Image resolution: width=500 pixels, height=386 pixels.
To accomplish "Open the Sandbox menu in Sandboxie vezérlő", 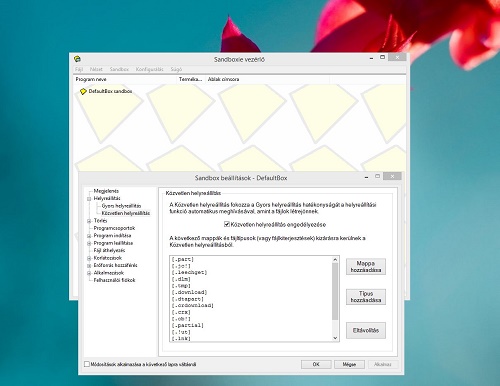I will click(119, 69).
